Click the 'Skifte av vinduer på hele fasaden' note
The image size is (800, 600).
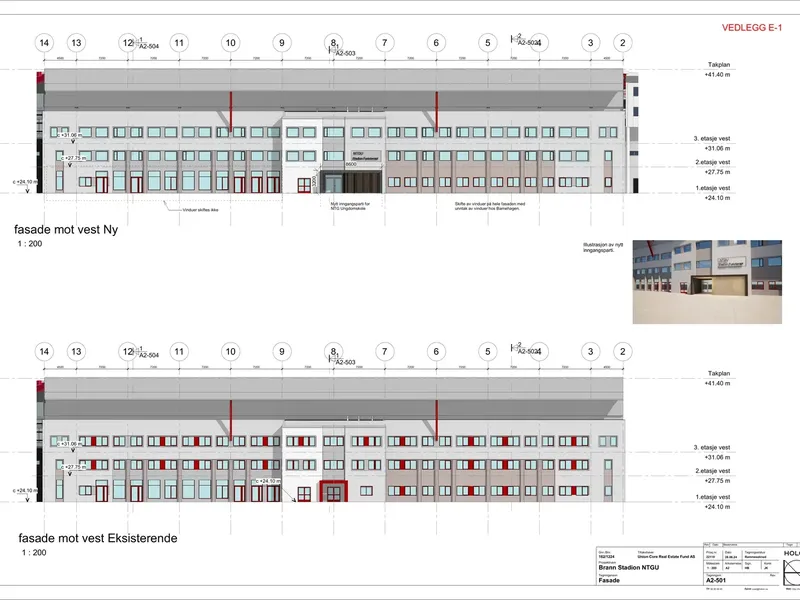(490, 206)
